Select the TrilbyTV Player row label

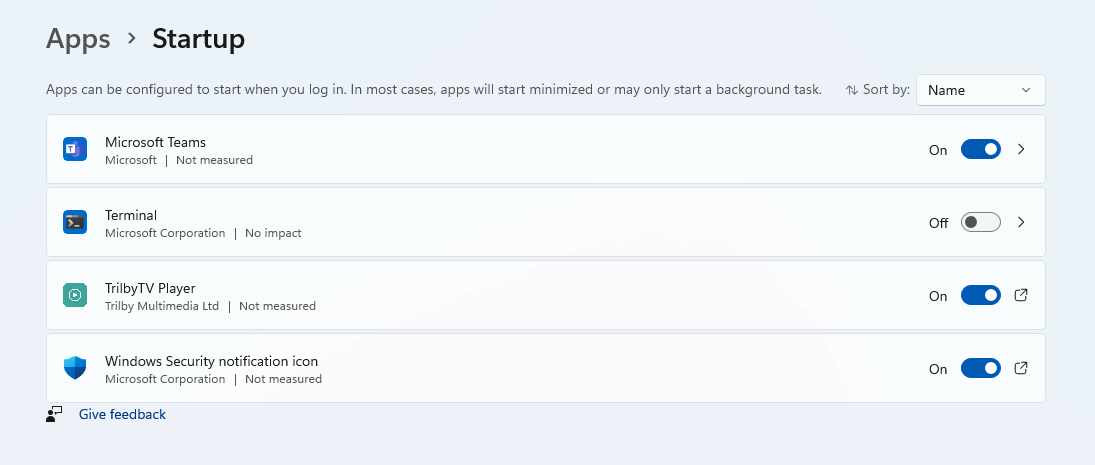pos(150,288)
